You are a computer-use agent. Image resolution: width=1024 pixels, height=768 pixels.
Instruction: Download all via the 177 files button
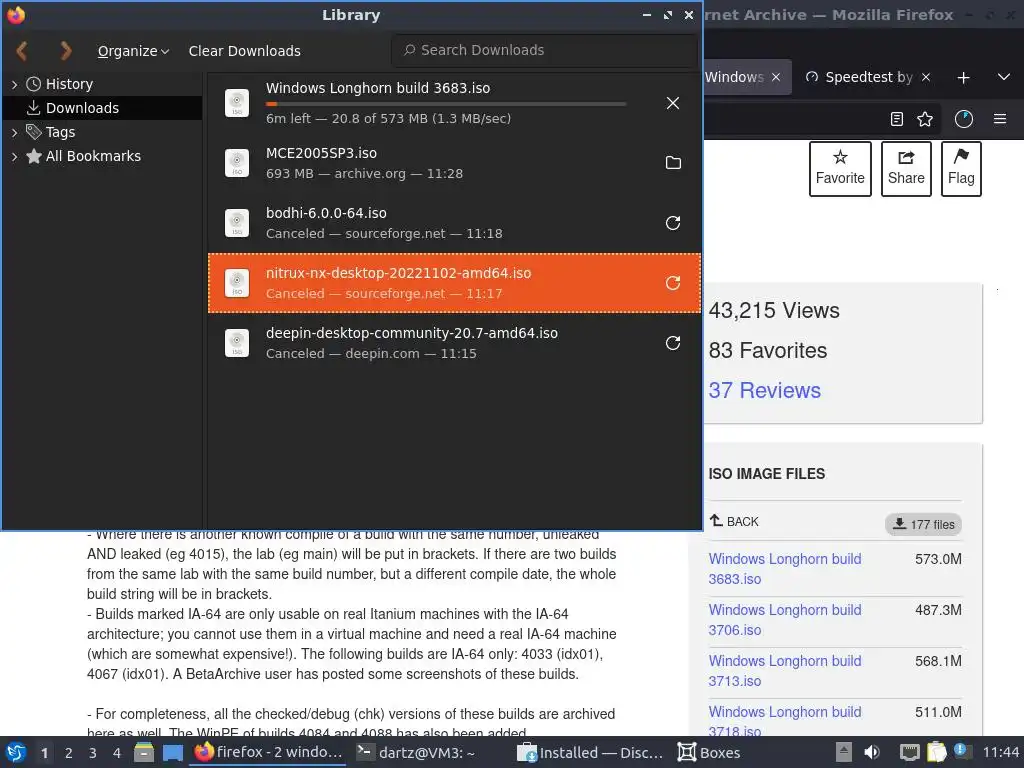923,524
